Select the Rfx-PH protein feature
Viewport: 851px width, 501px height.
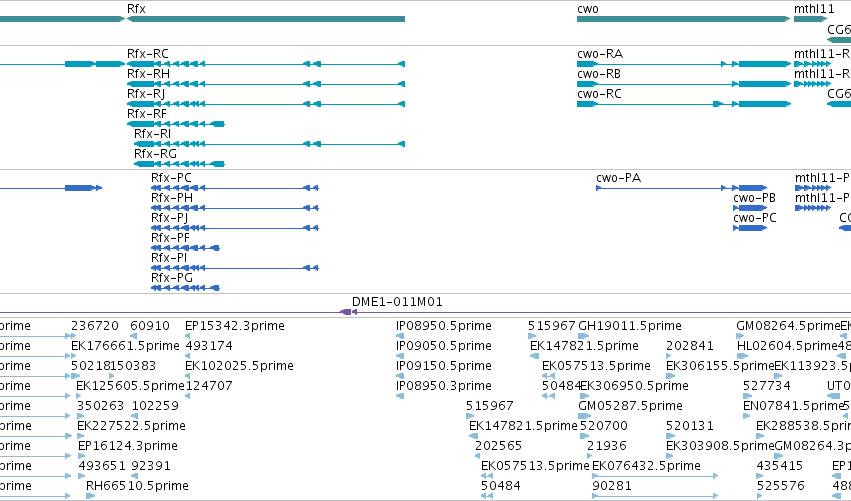click(172, 198)
